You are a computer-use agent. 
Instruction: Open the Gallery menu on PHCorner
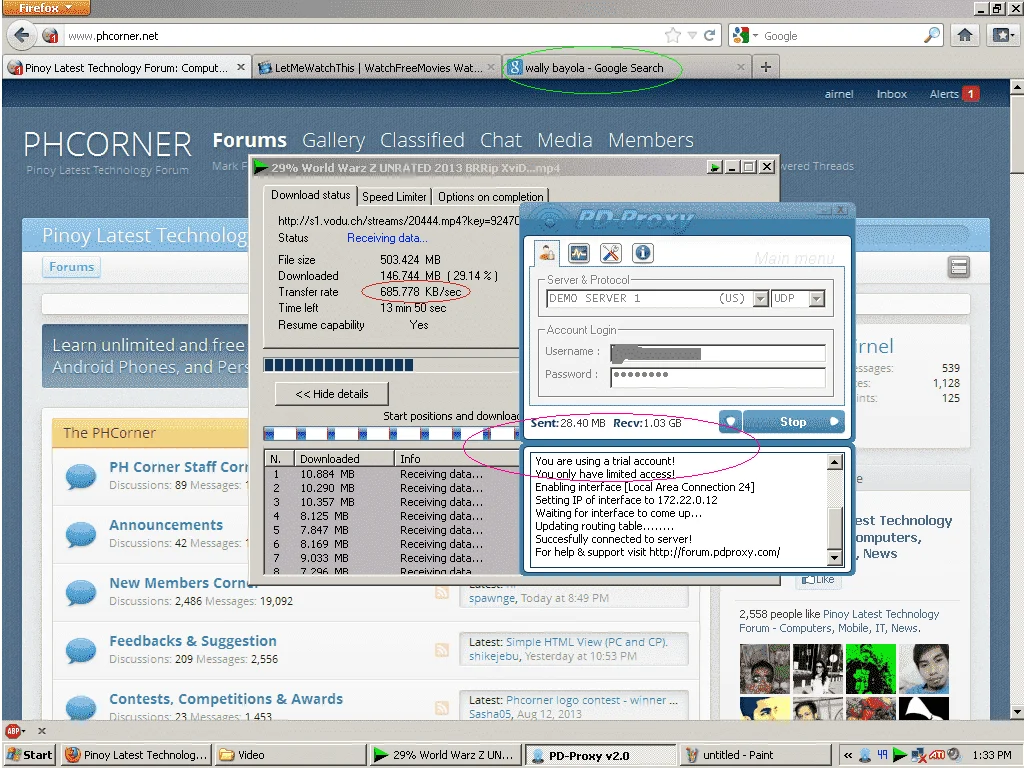tap(333, 140)
